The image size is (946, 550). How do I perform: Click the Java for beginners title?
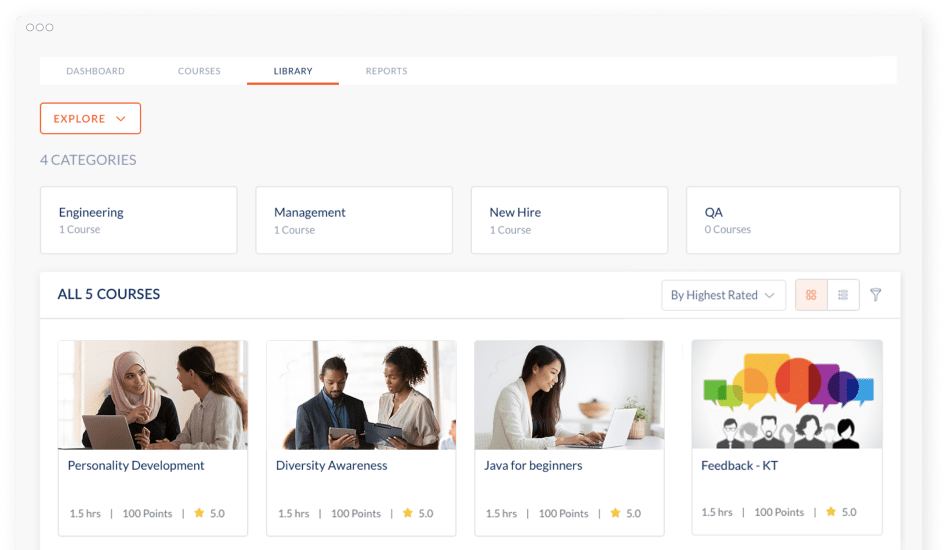[533, 466]
